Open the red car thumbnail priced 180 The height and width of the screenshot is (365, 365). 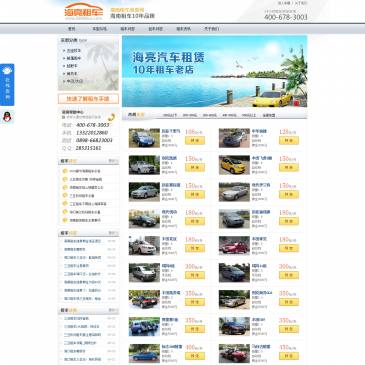point(234,246)
